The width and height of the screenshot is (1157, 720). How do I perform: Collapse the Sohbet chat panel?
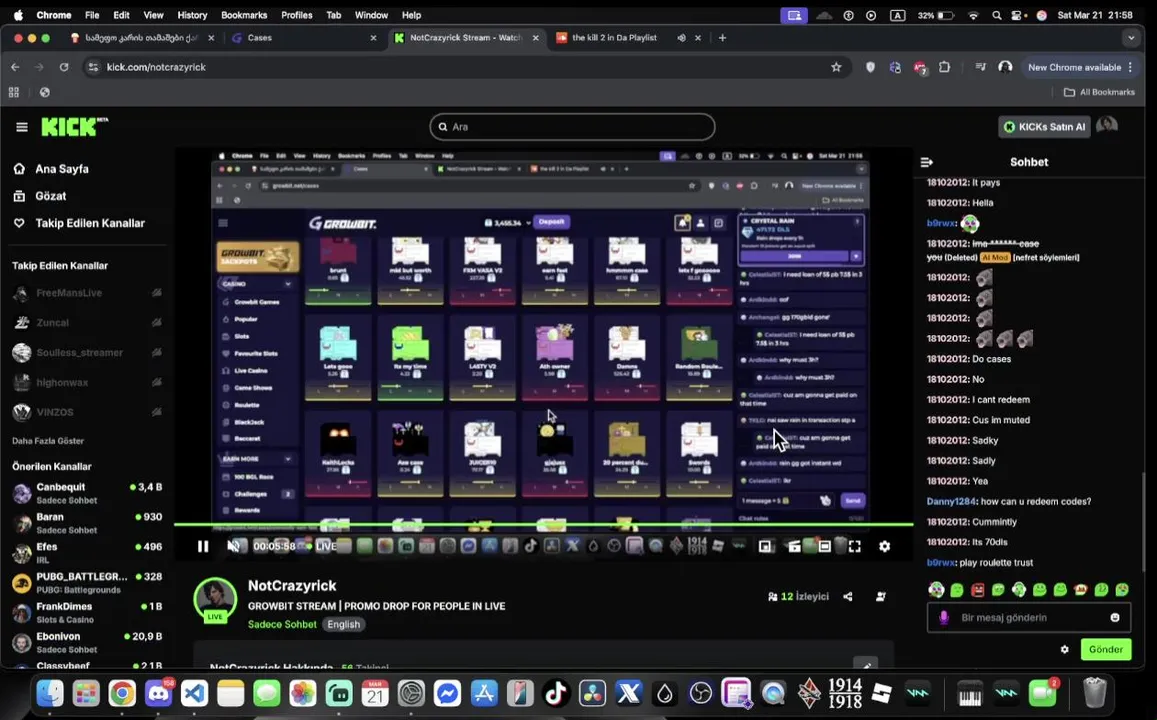(927, 162)
